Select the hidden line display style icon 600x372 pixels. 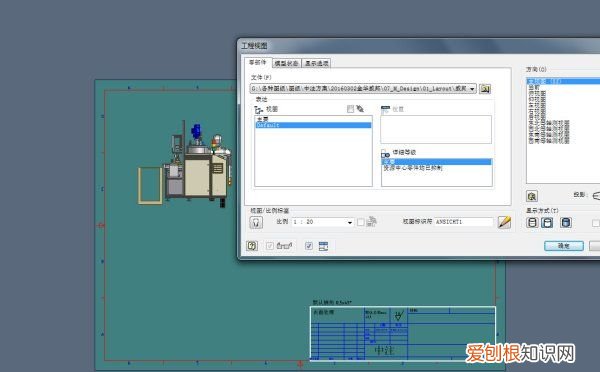[532, 222]
